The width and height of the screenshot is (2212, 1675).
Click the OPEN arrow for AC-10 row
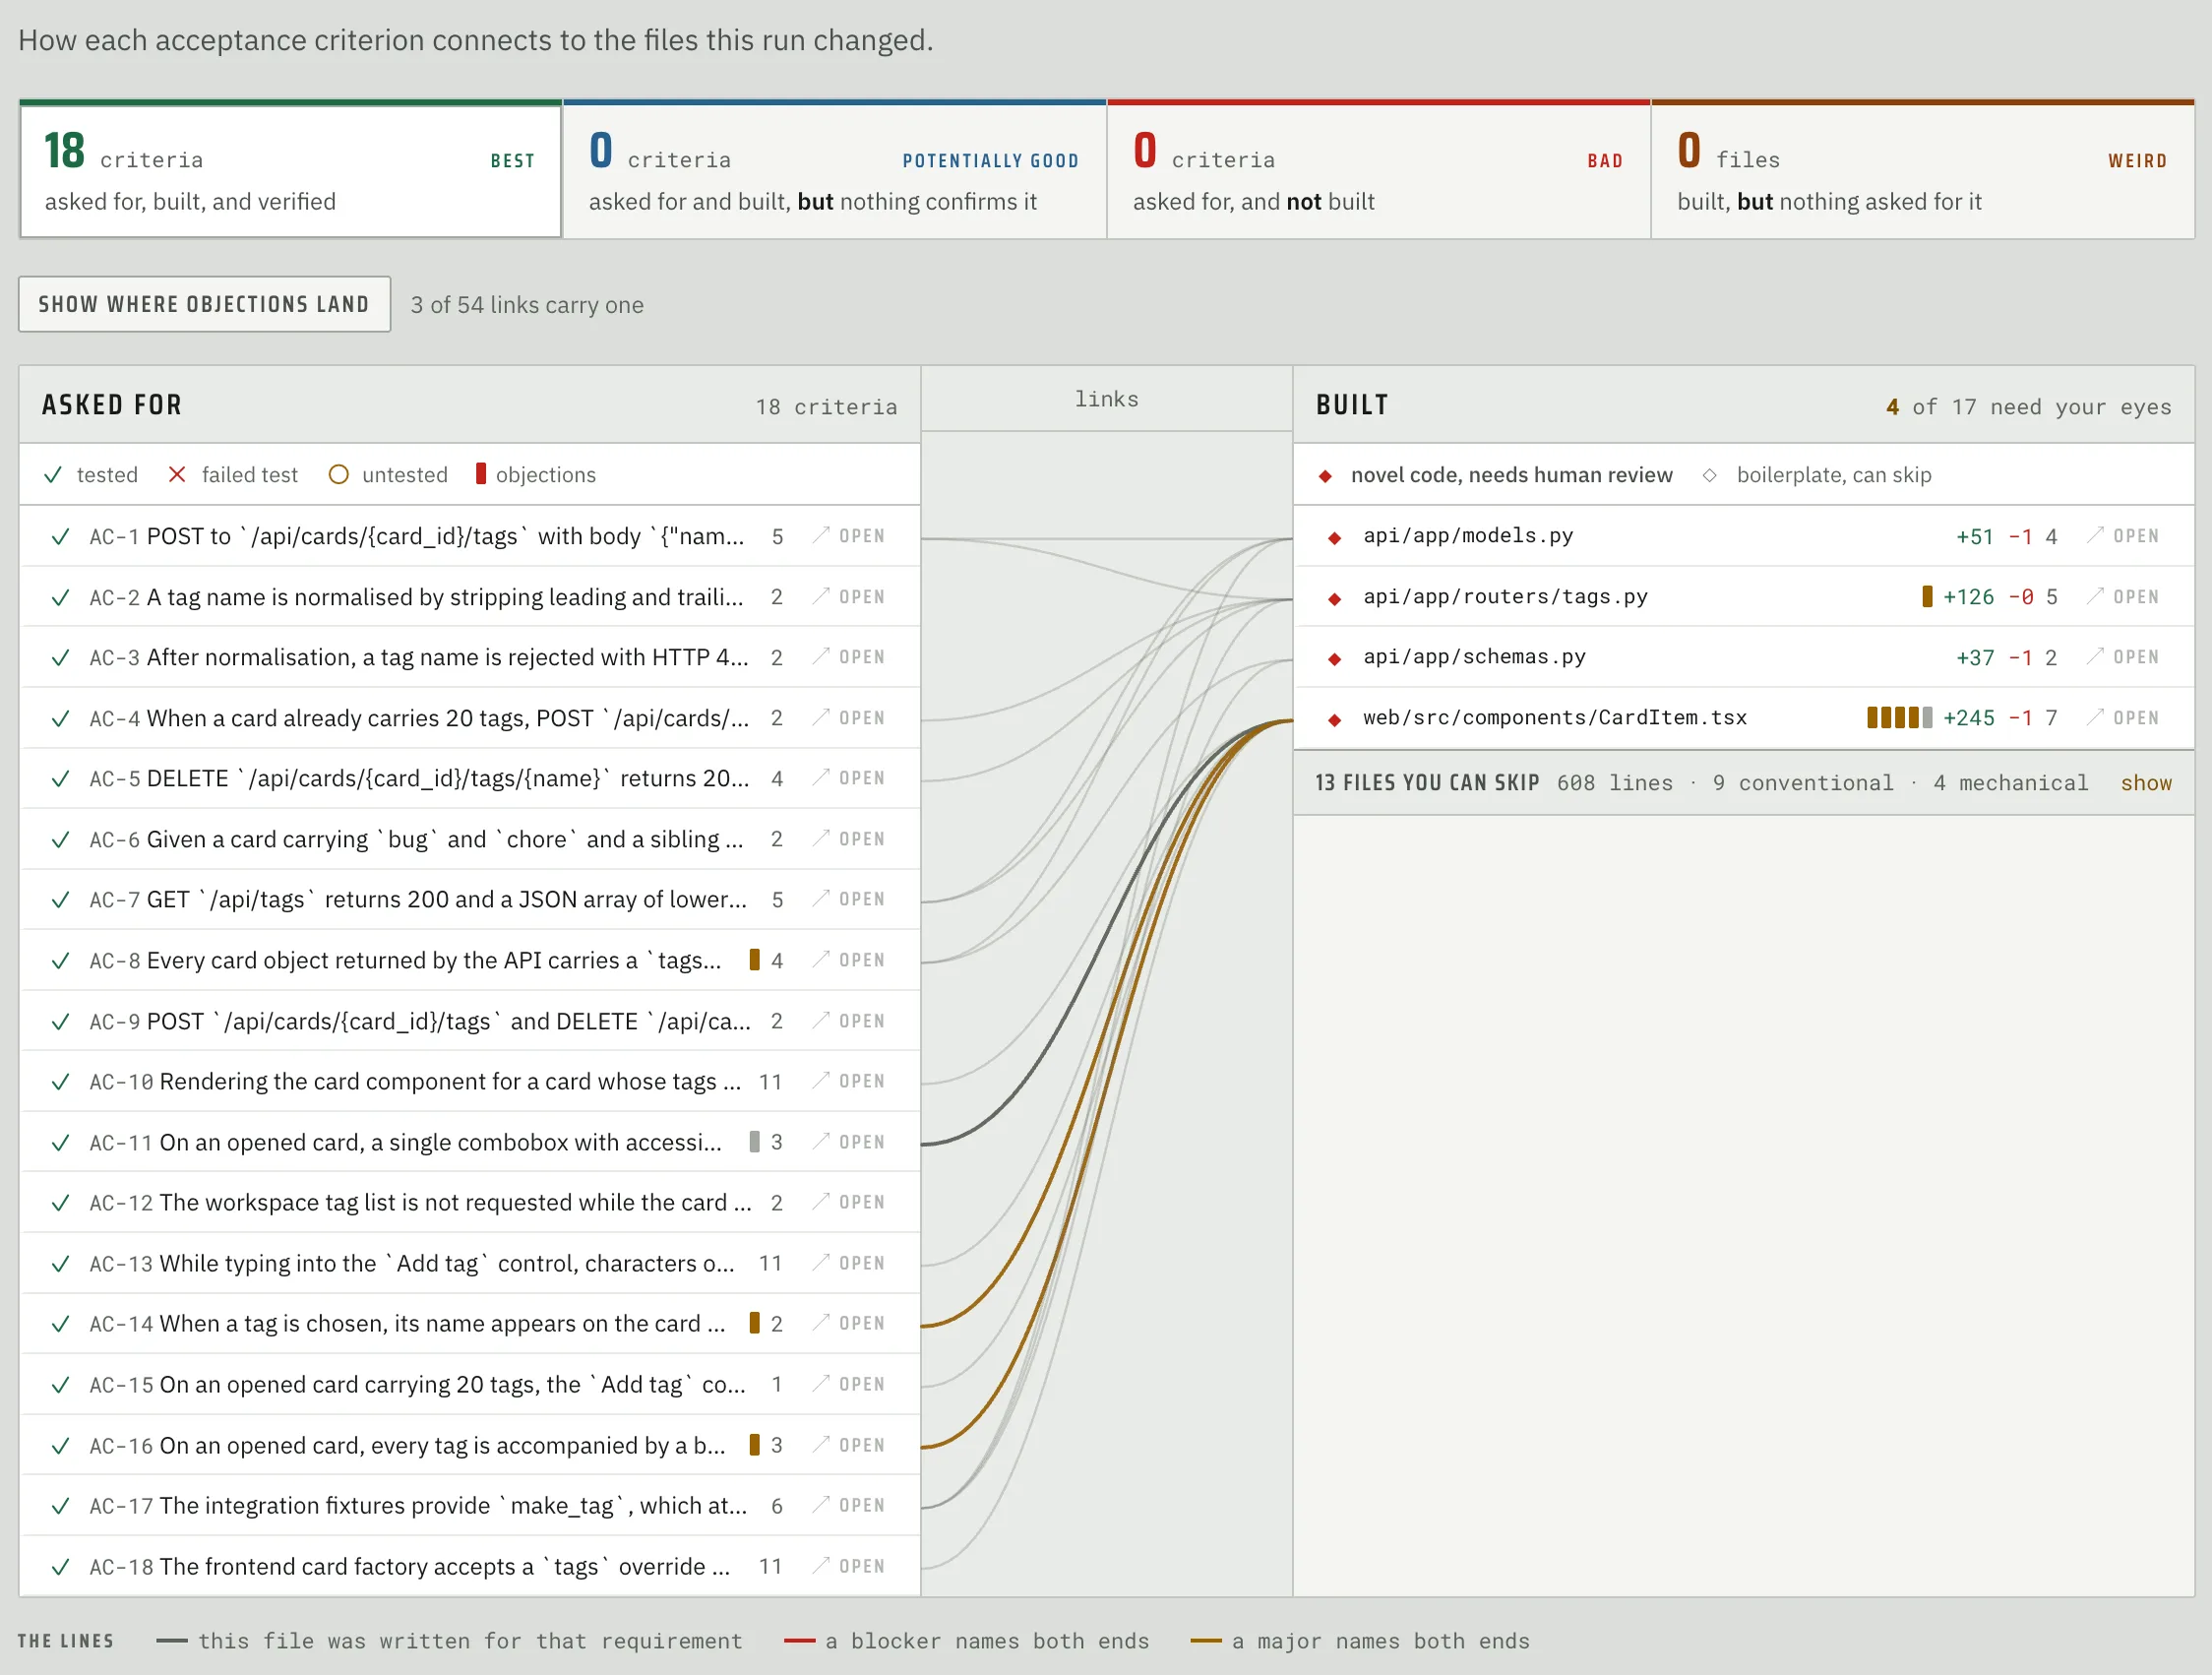point(849,1081)
